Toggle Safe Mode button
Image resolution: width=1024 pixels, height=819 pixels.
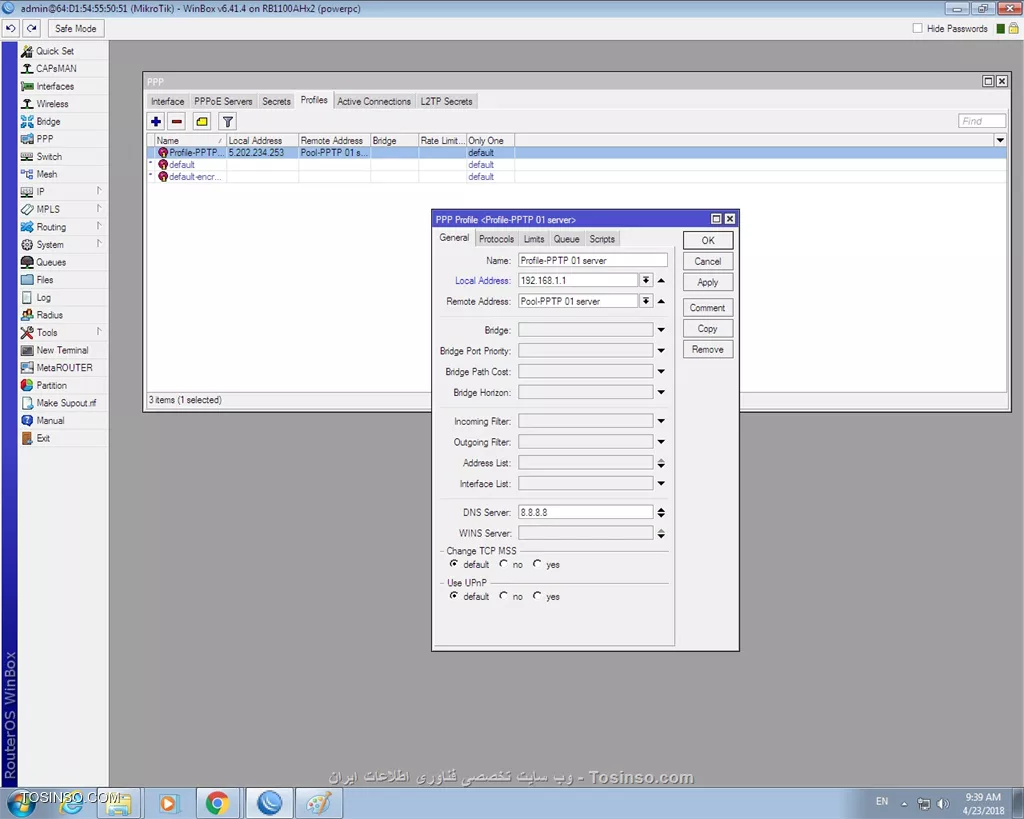[x=75, y=29]
